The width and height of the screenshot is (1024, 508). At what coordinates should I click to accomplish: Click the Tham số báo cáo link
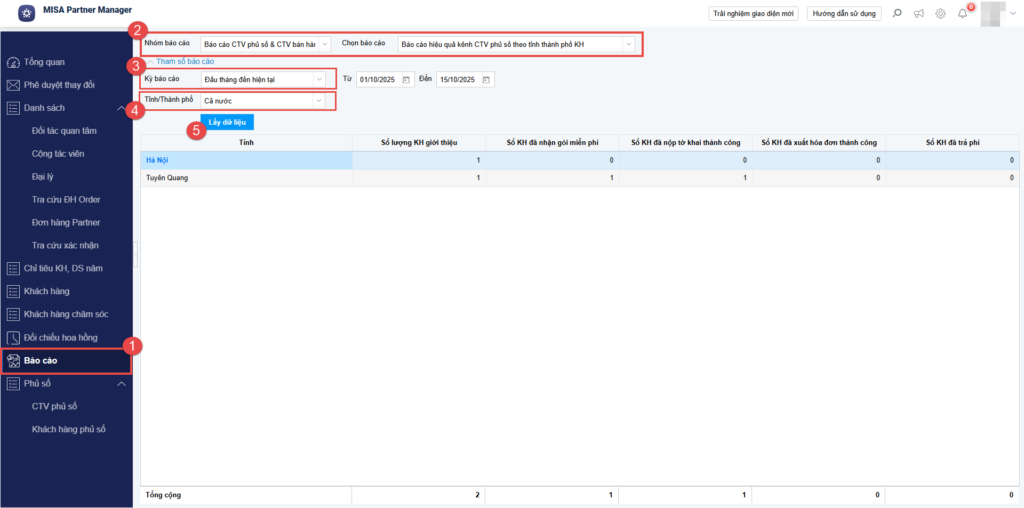coord(185,61)
